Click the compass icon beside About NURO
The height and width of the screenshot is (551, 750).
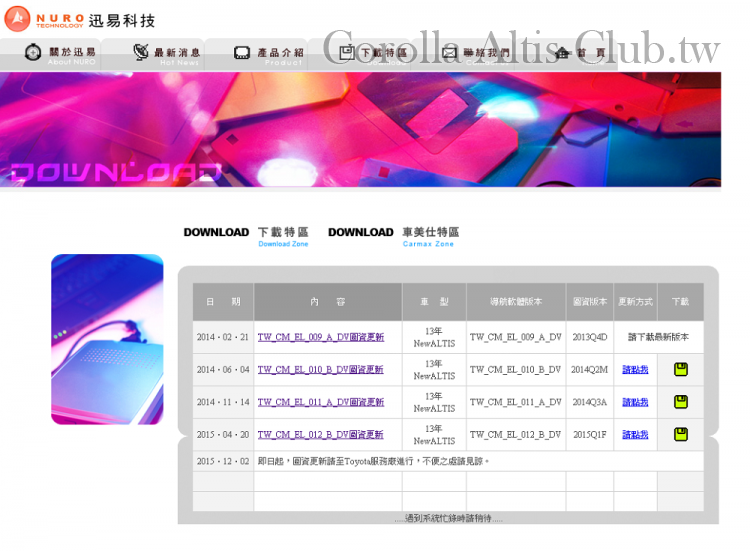pyautogui.click(x=33, y=52)
